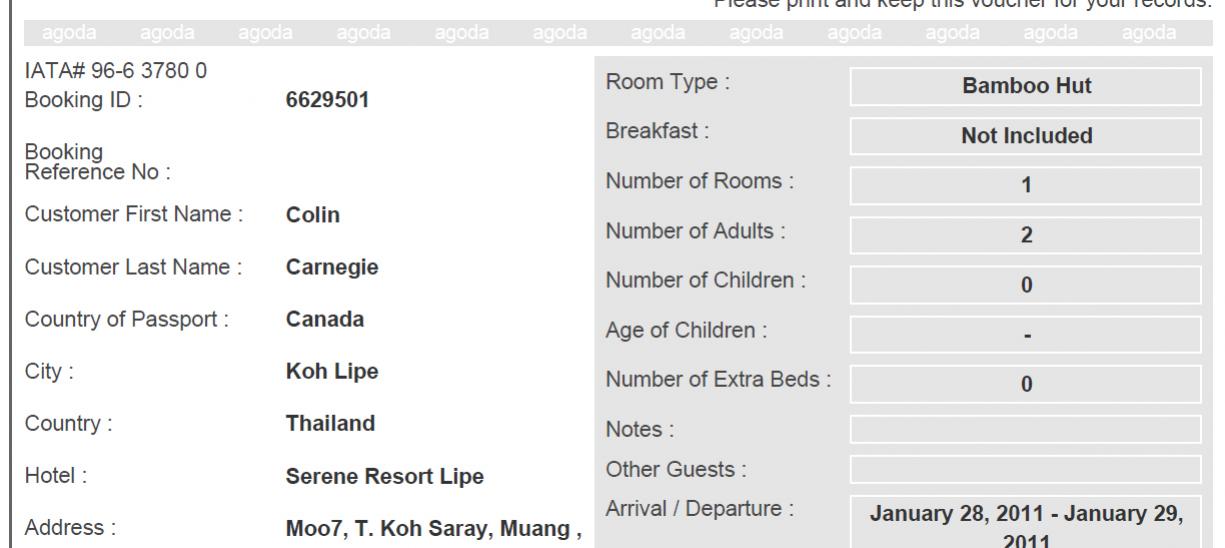Select the Not Included breakfast field
This screenshot has height=548, width=1225.
point(1025,135)
